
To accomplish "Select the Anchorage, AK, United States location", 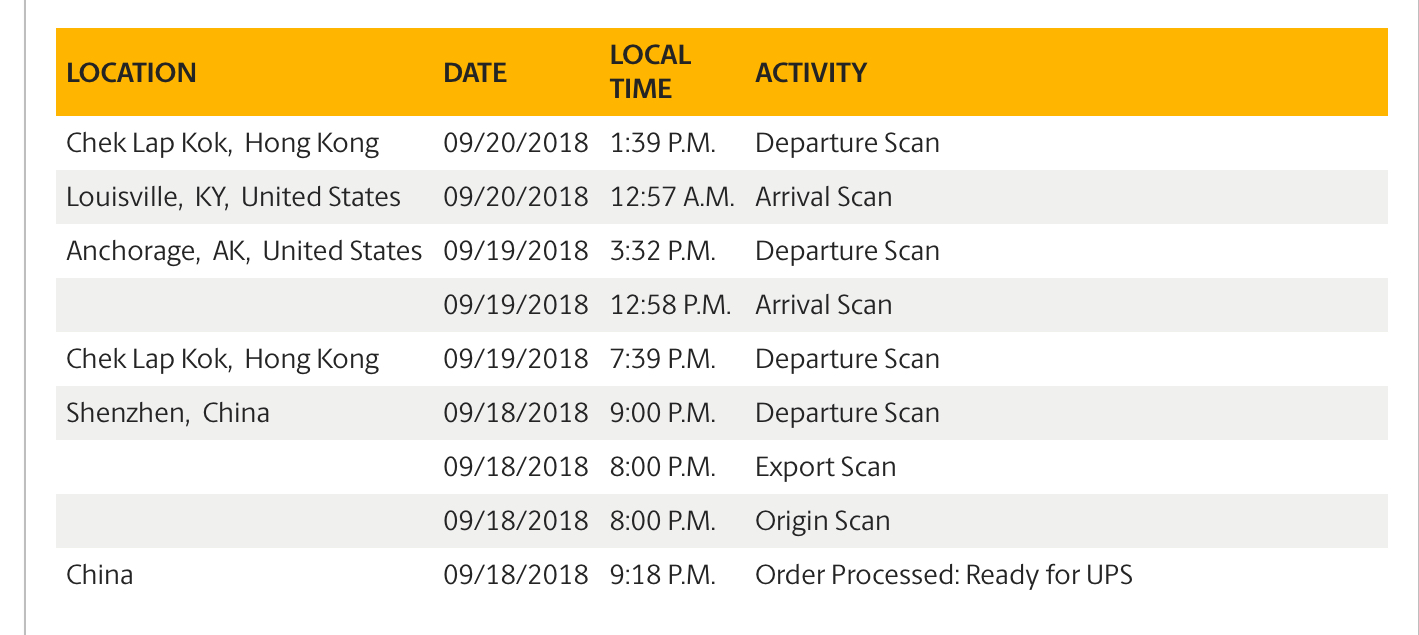I will [244, 251].
